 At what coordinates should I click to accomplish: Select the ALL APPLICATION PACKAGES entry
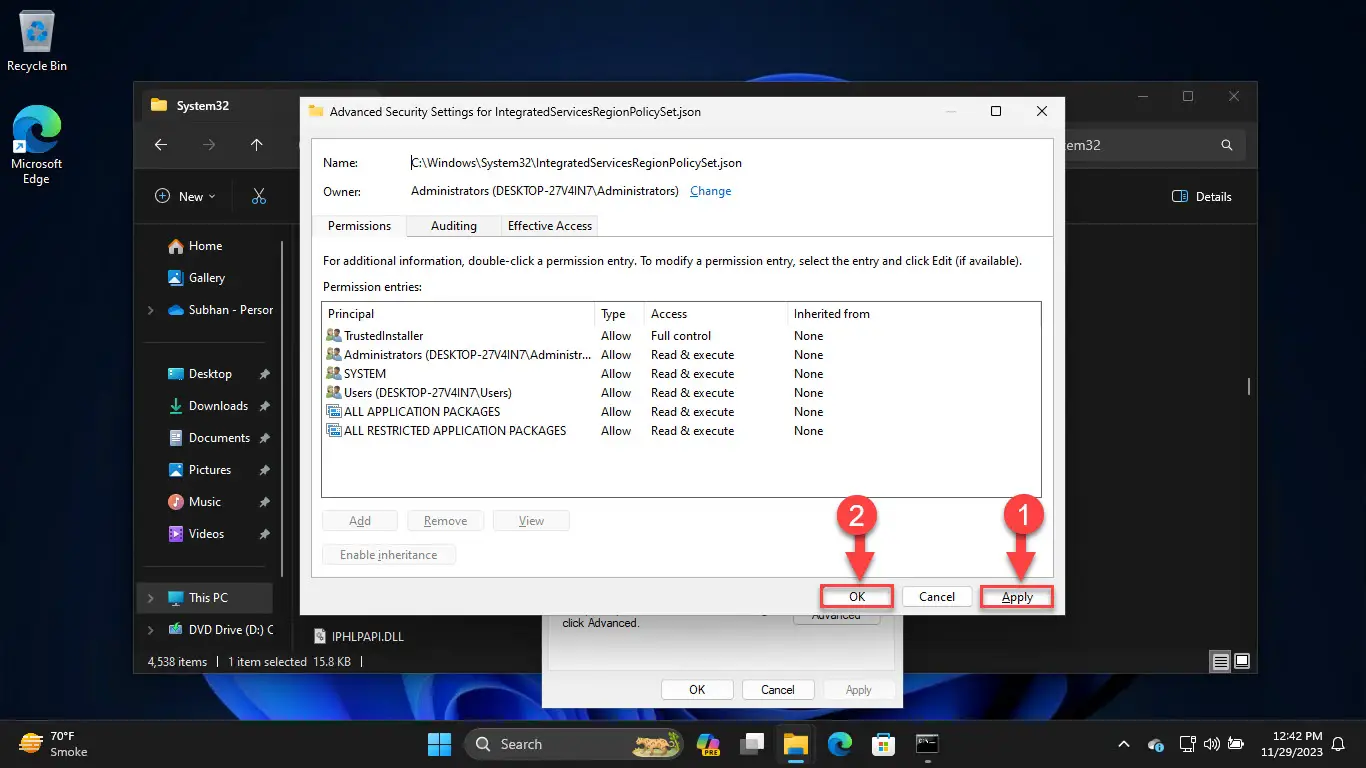tap(681, 412)
